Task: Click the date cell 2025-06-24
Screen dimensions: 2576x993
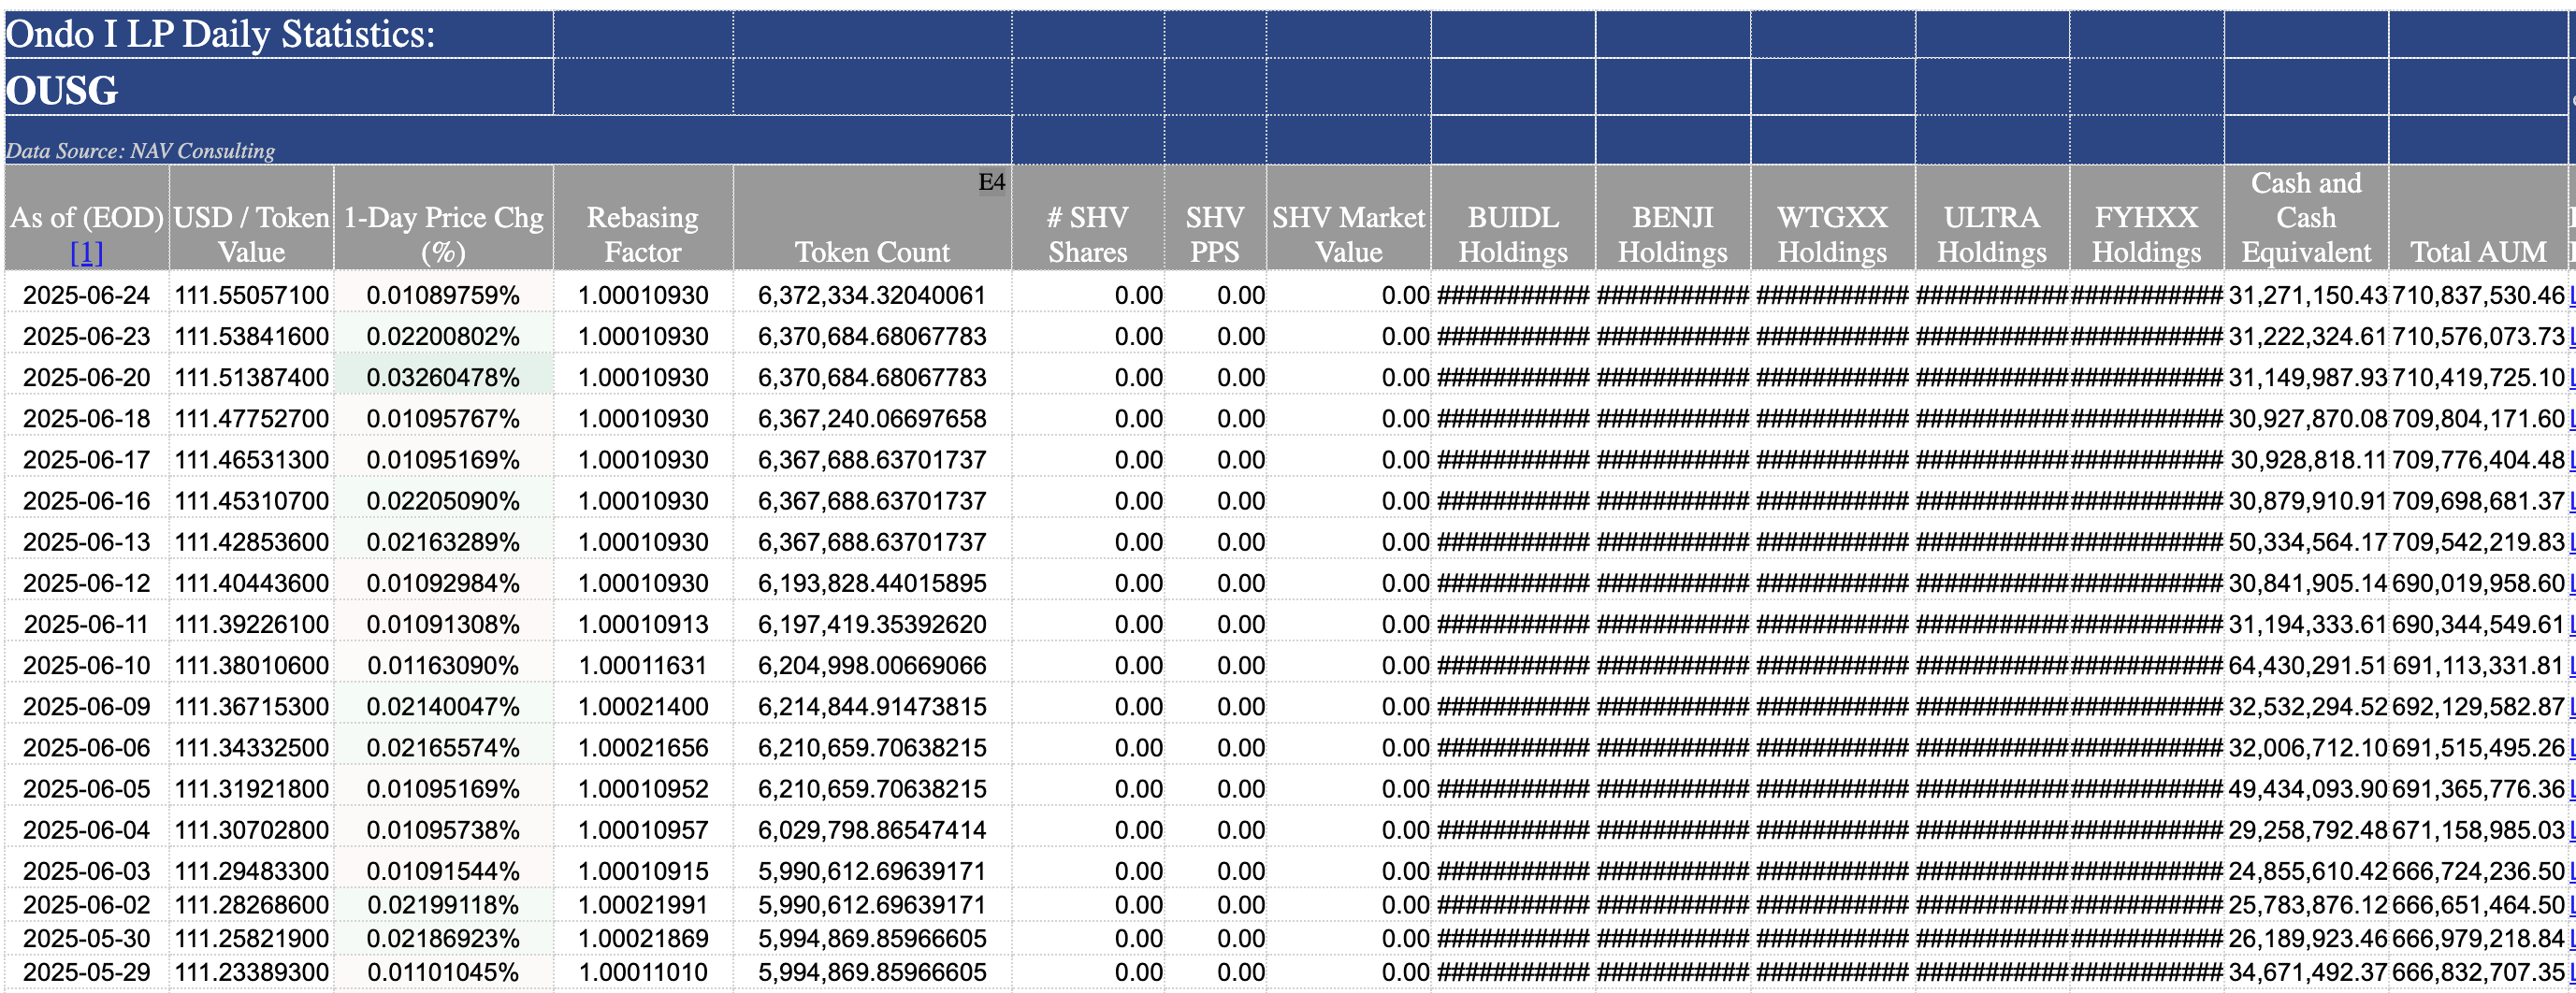Action: [86, 295]
